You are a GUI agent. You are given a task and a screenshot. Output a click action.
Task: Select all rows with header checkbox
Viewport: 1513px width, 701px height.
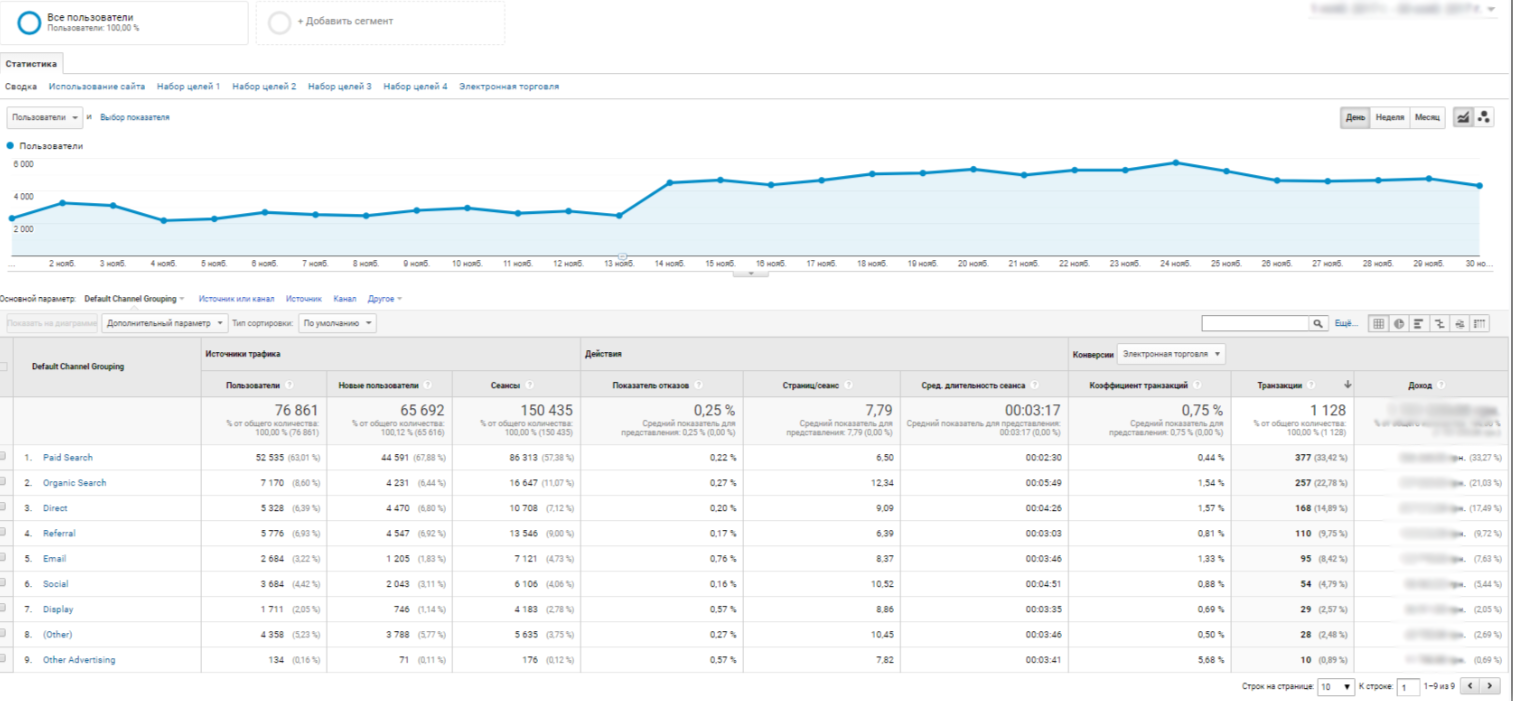(3, 367)
